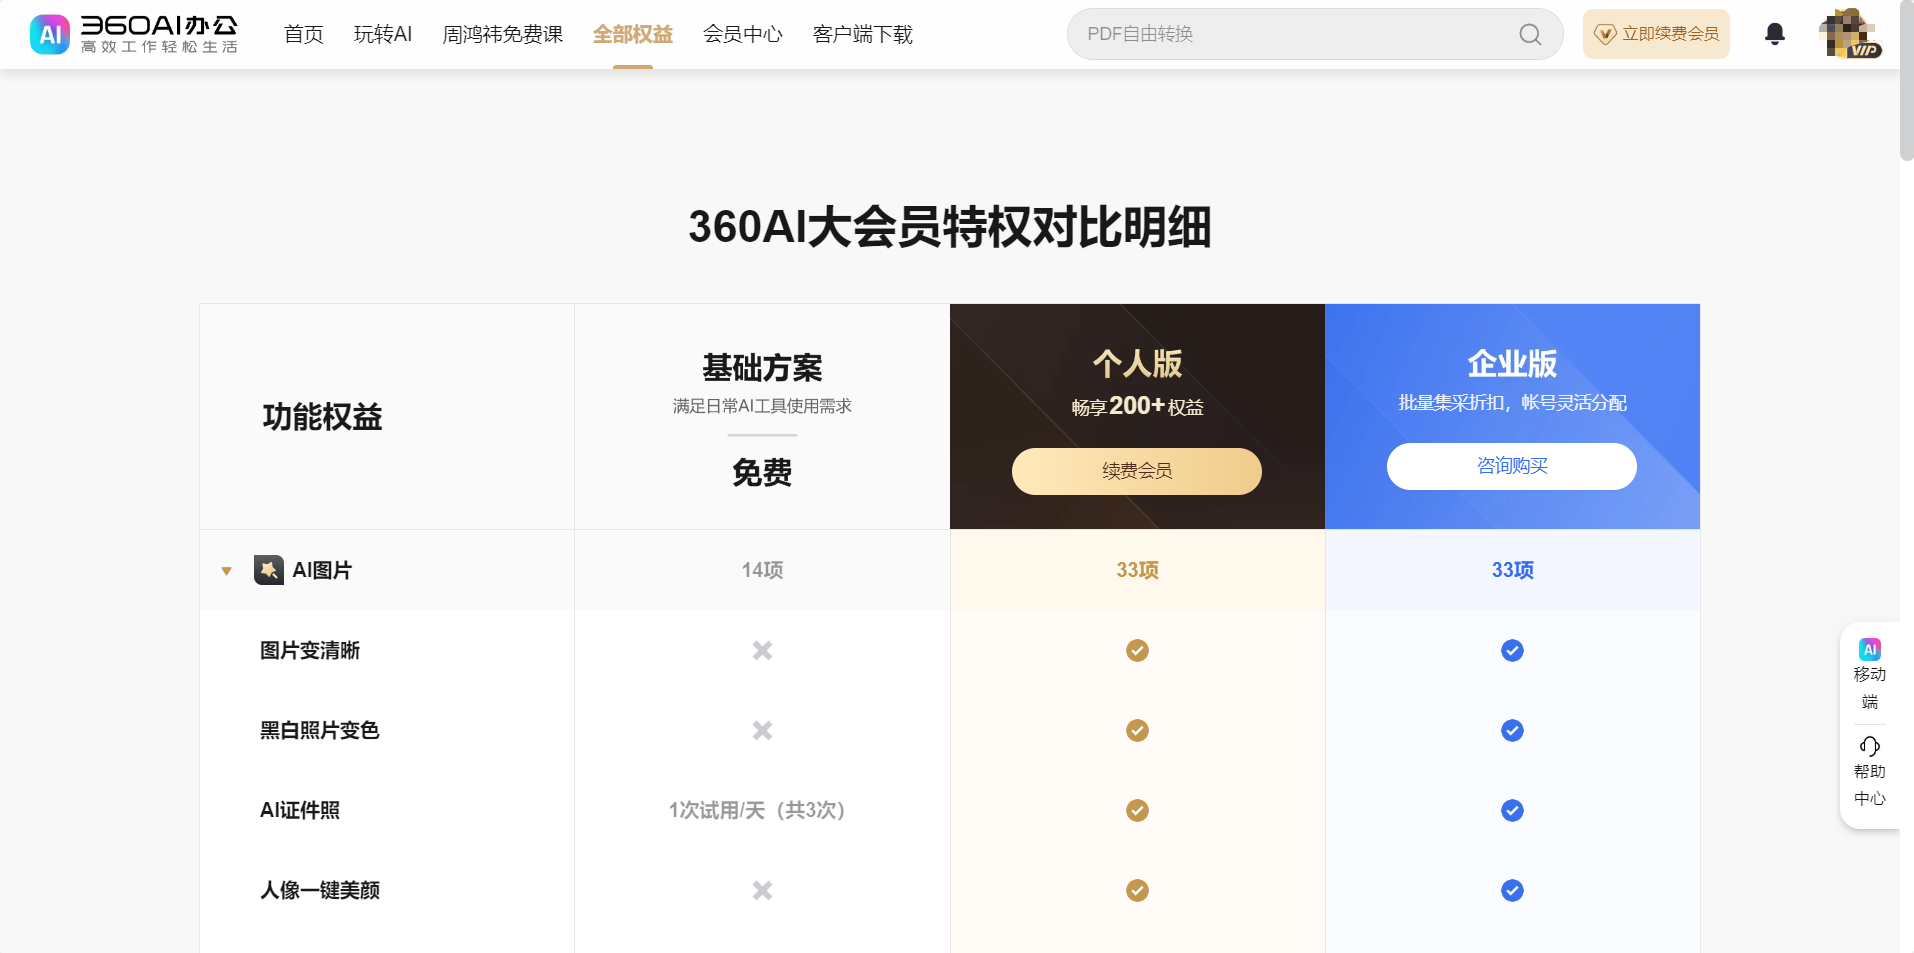Collapse the AI图片 section arrow
Viewport: 1914px width, 953px height.
pos(227,571)
